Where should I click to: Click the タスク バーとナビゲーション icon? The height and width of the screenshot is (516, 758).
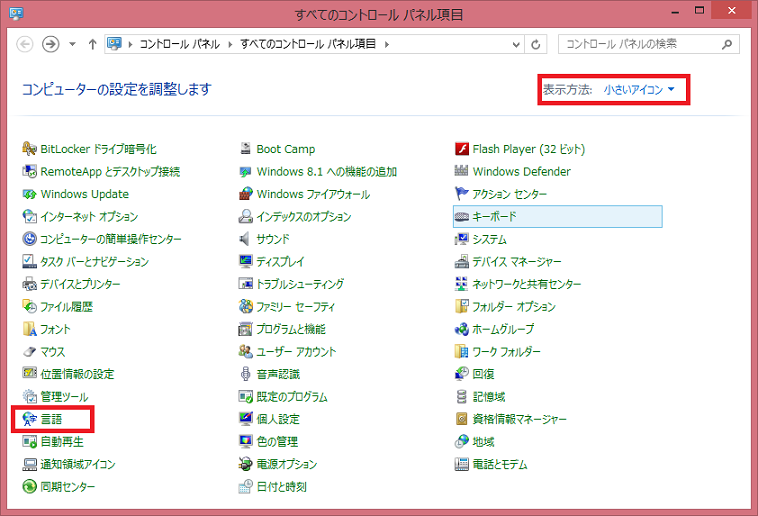(29, 261)
